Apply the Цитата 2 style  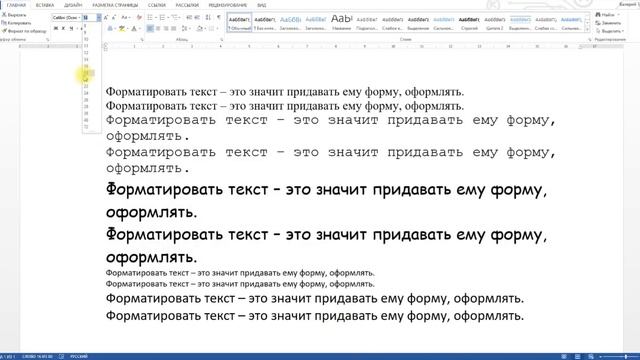[495, 22]
